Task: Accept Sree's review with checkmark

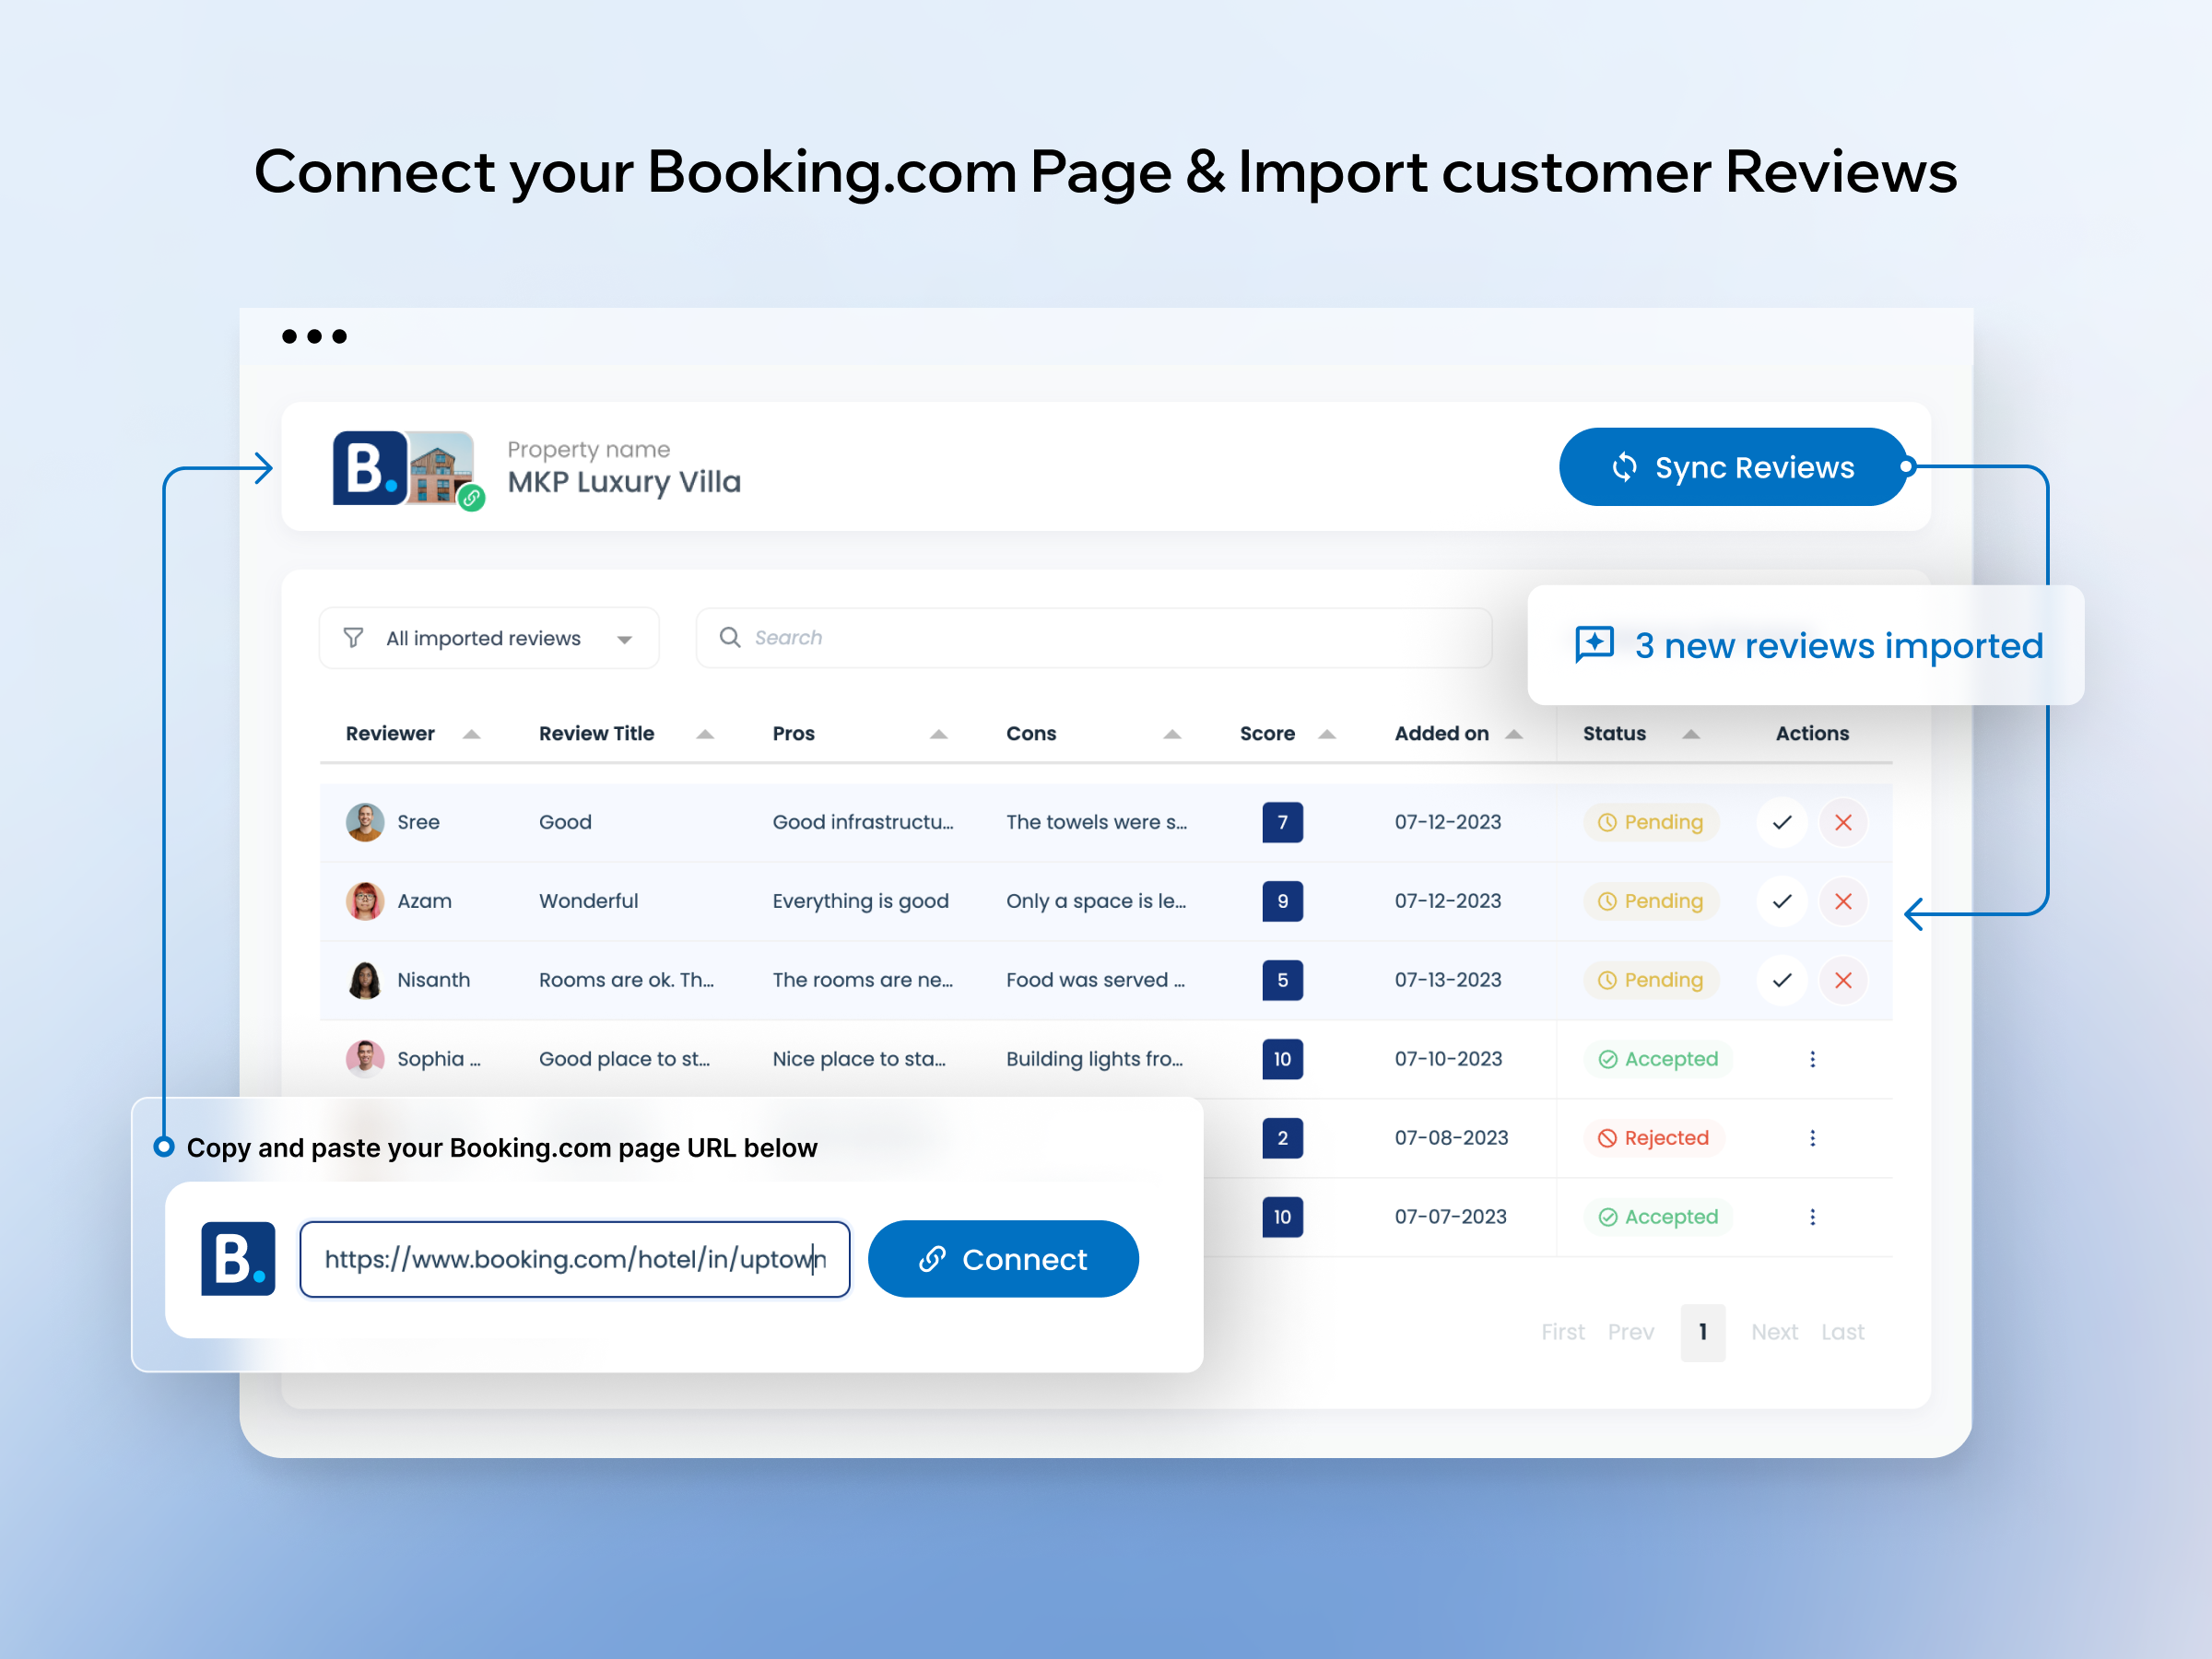Action: [1782, 822]
